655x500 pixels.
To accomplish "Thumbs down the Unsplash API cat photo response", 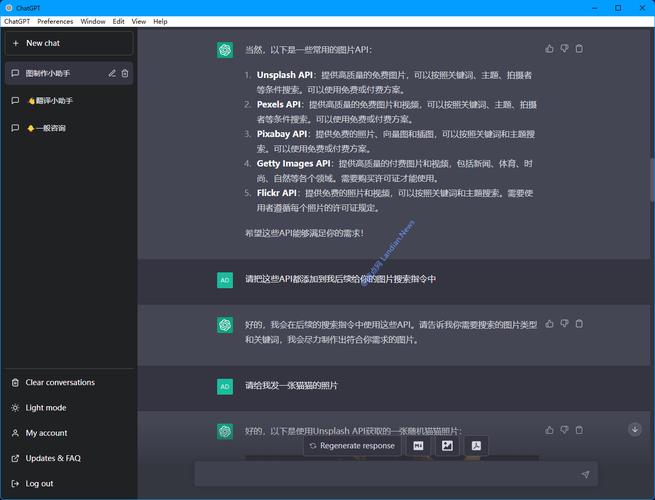I will point(564,430).
